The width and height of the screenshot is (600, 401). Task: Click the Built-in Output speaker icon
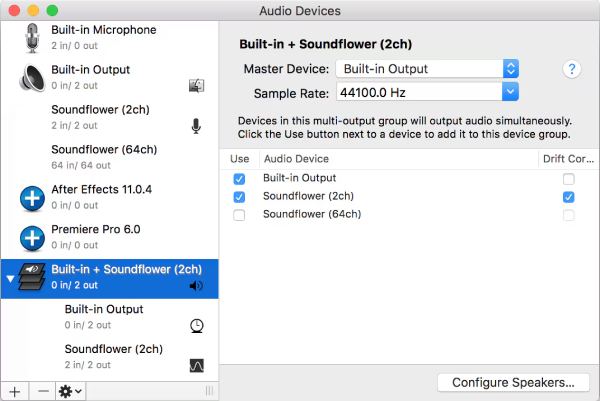(32, 78)
